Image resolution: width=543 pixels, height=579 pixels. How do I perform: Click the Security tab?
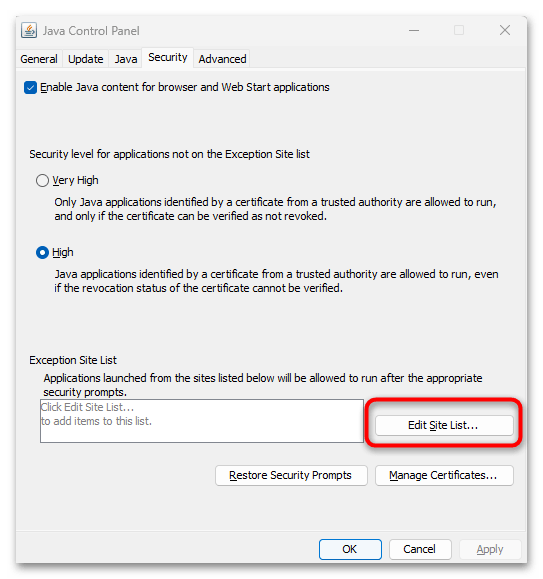(x=168, y=58)
